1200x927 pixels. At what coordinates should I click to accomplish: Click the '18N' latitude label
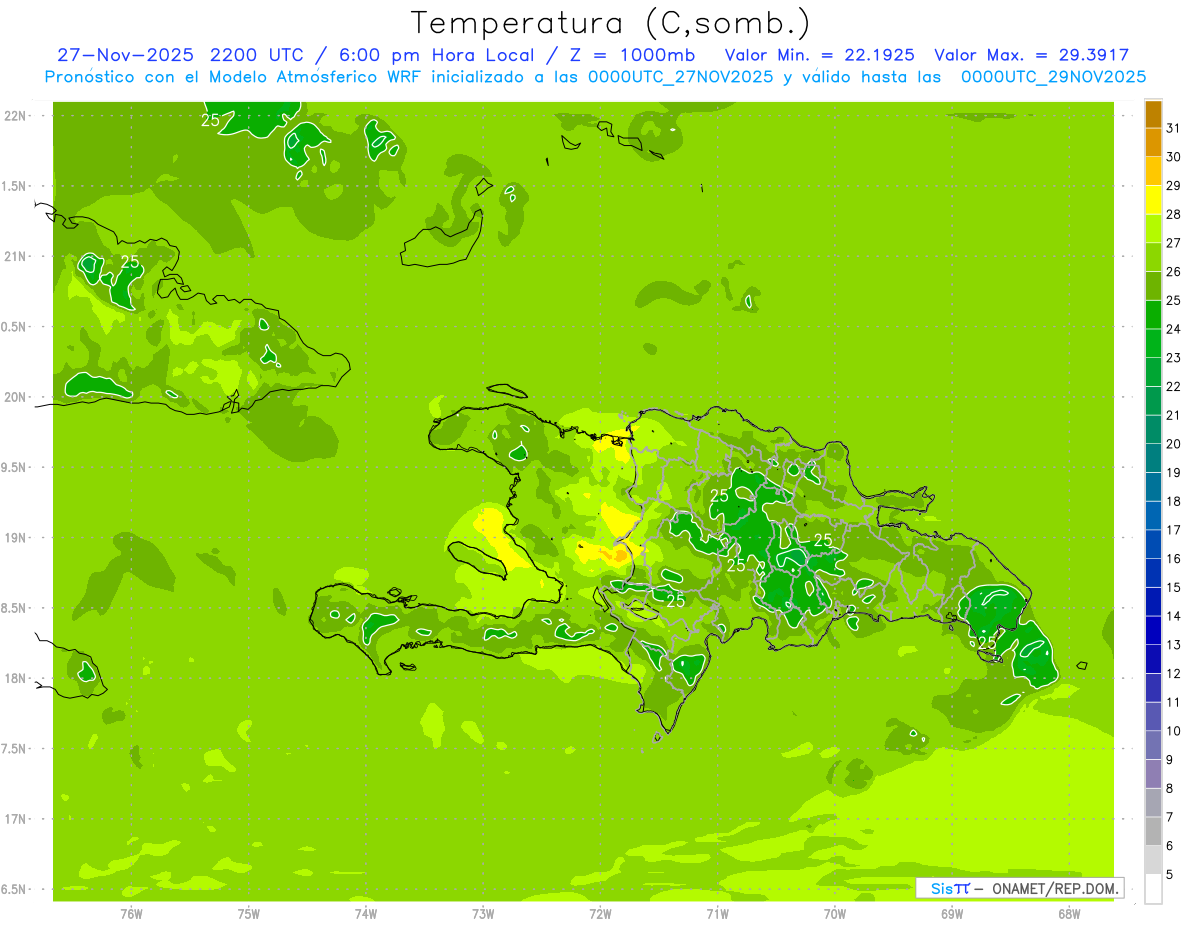[x=15, y=678]
